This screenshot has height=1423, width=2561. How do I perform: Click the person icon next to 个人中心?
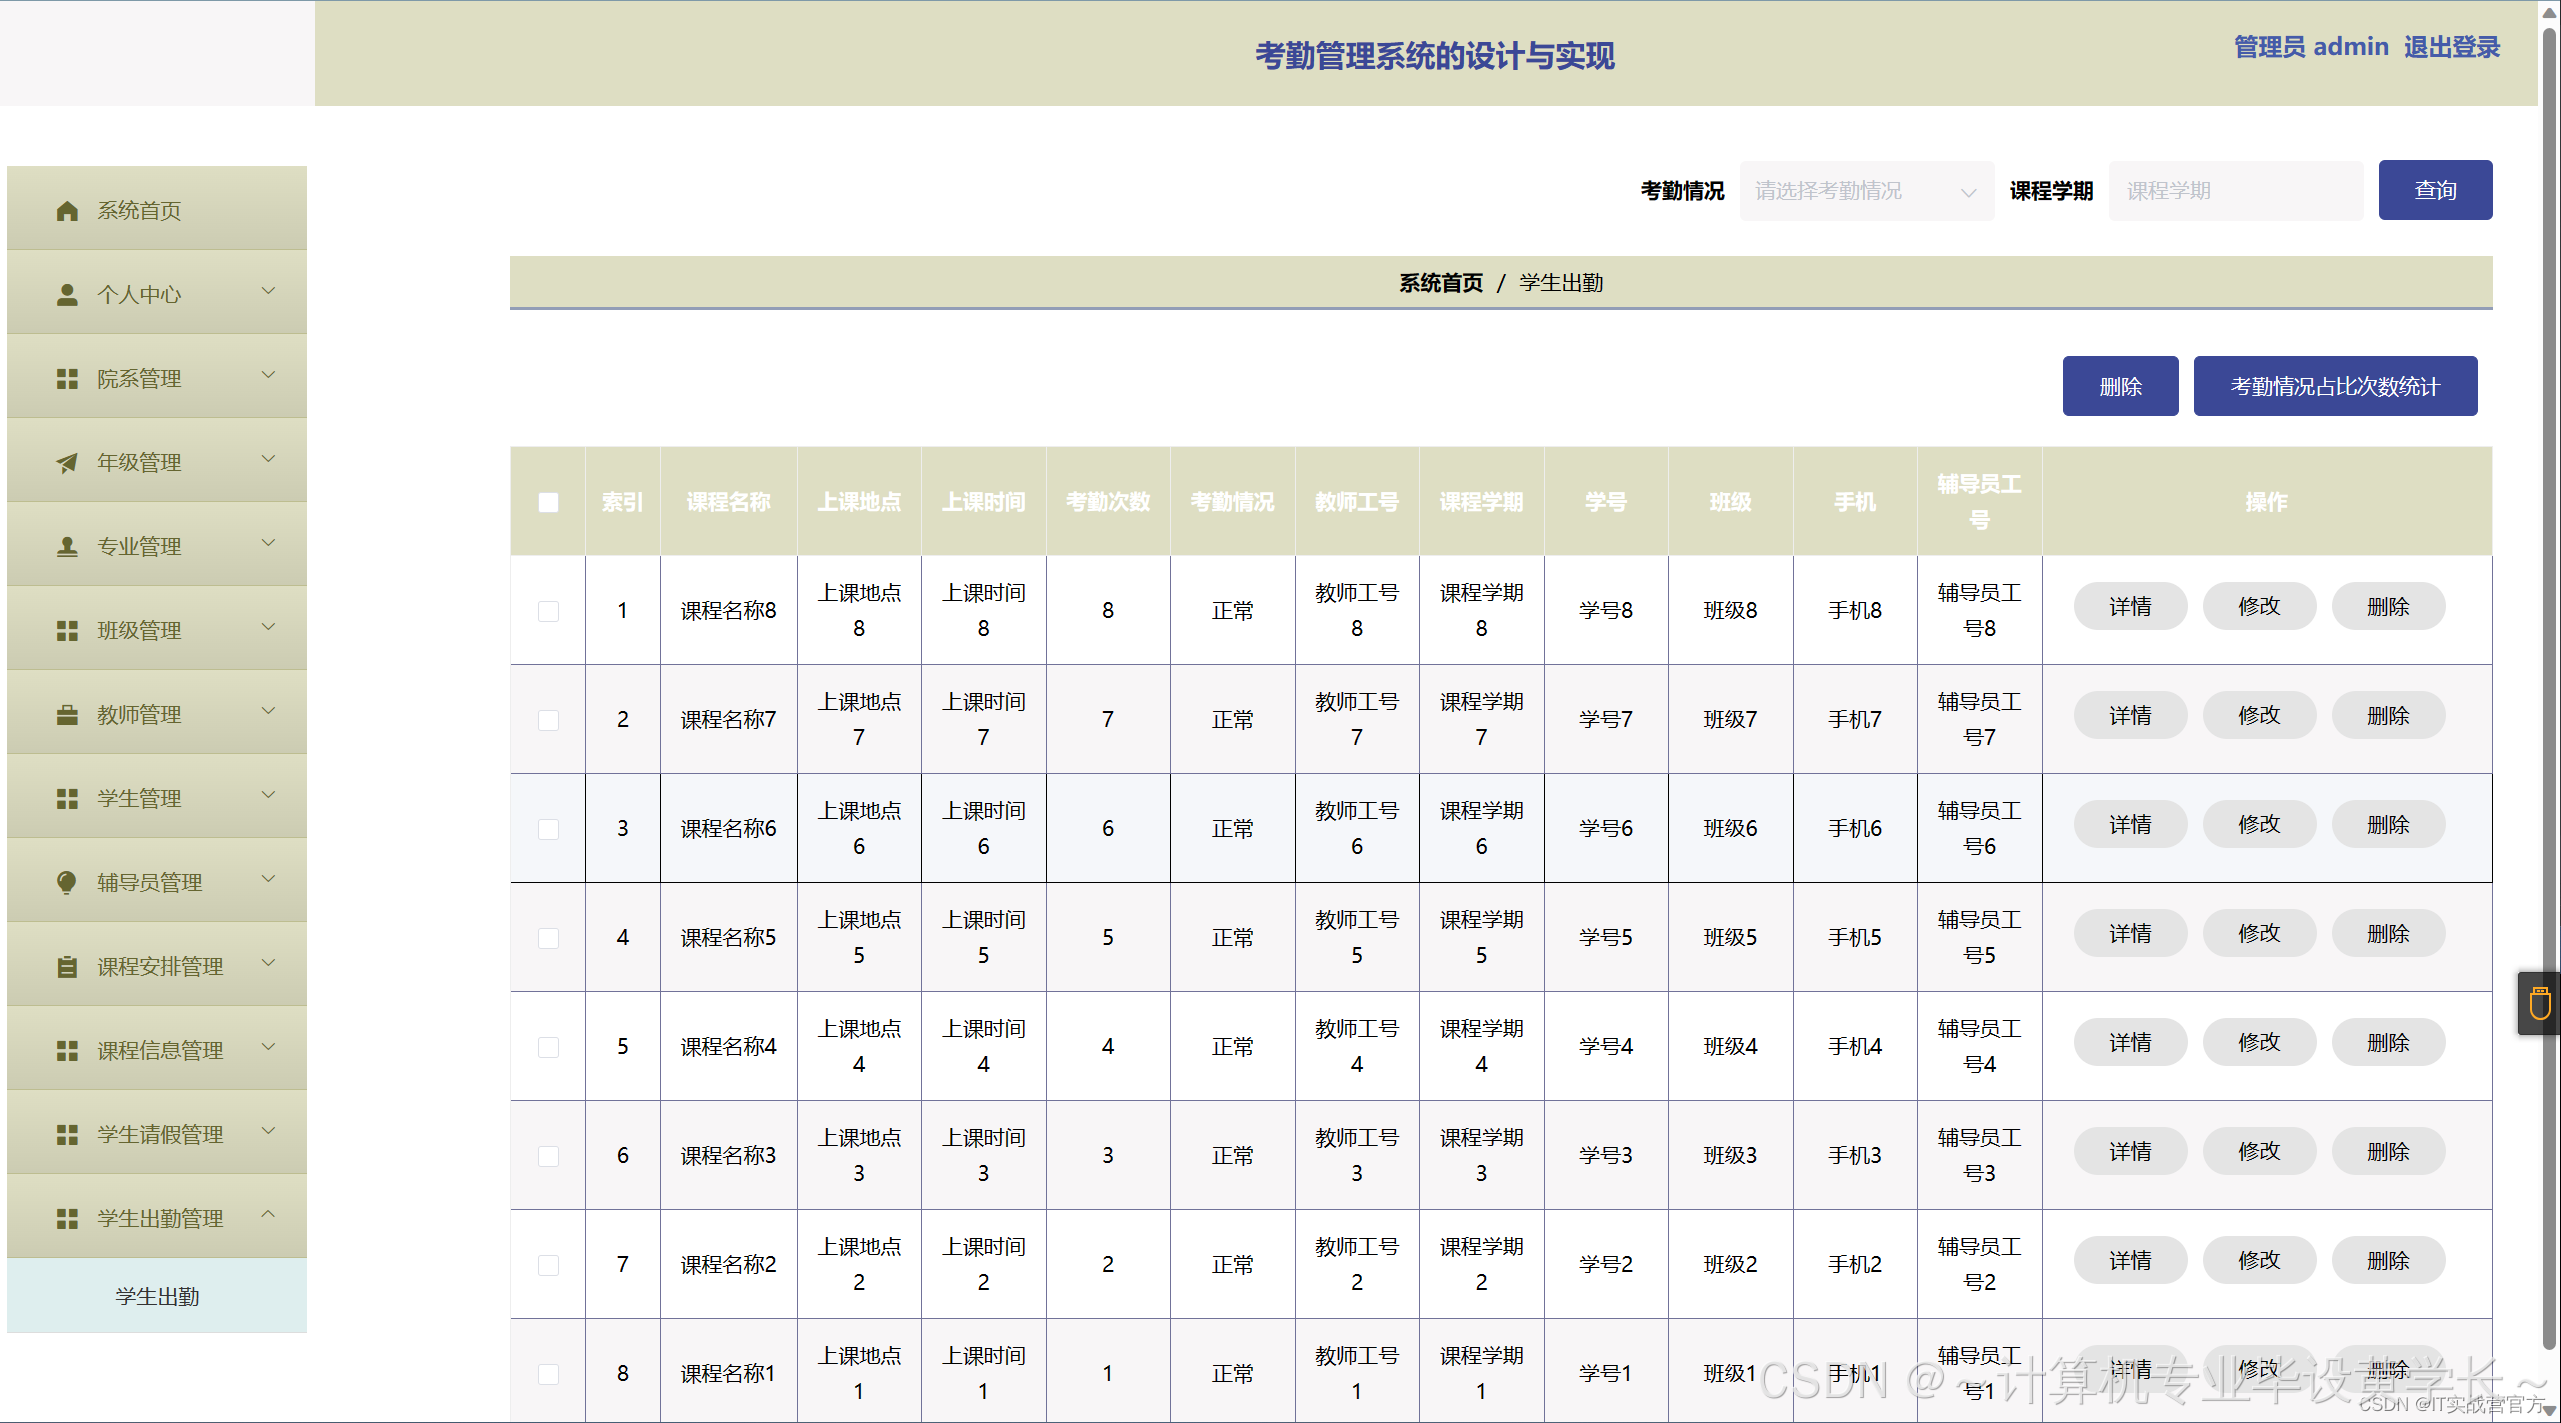(67, 295)
